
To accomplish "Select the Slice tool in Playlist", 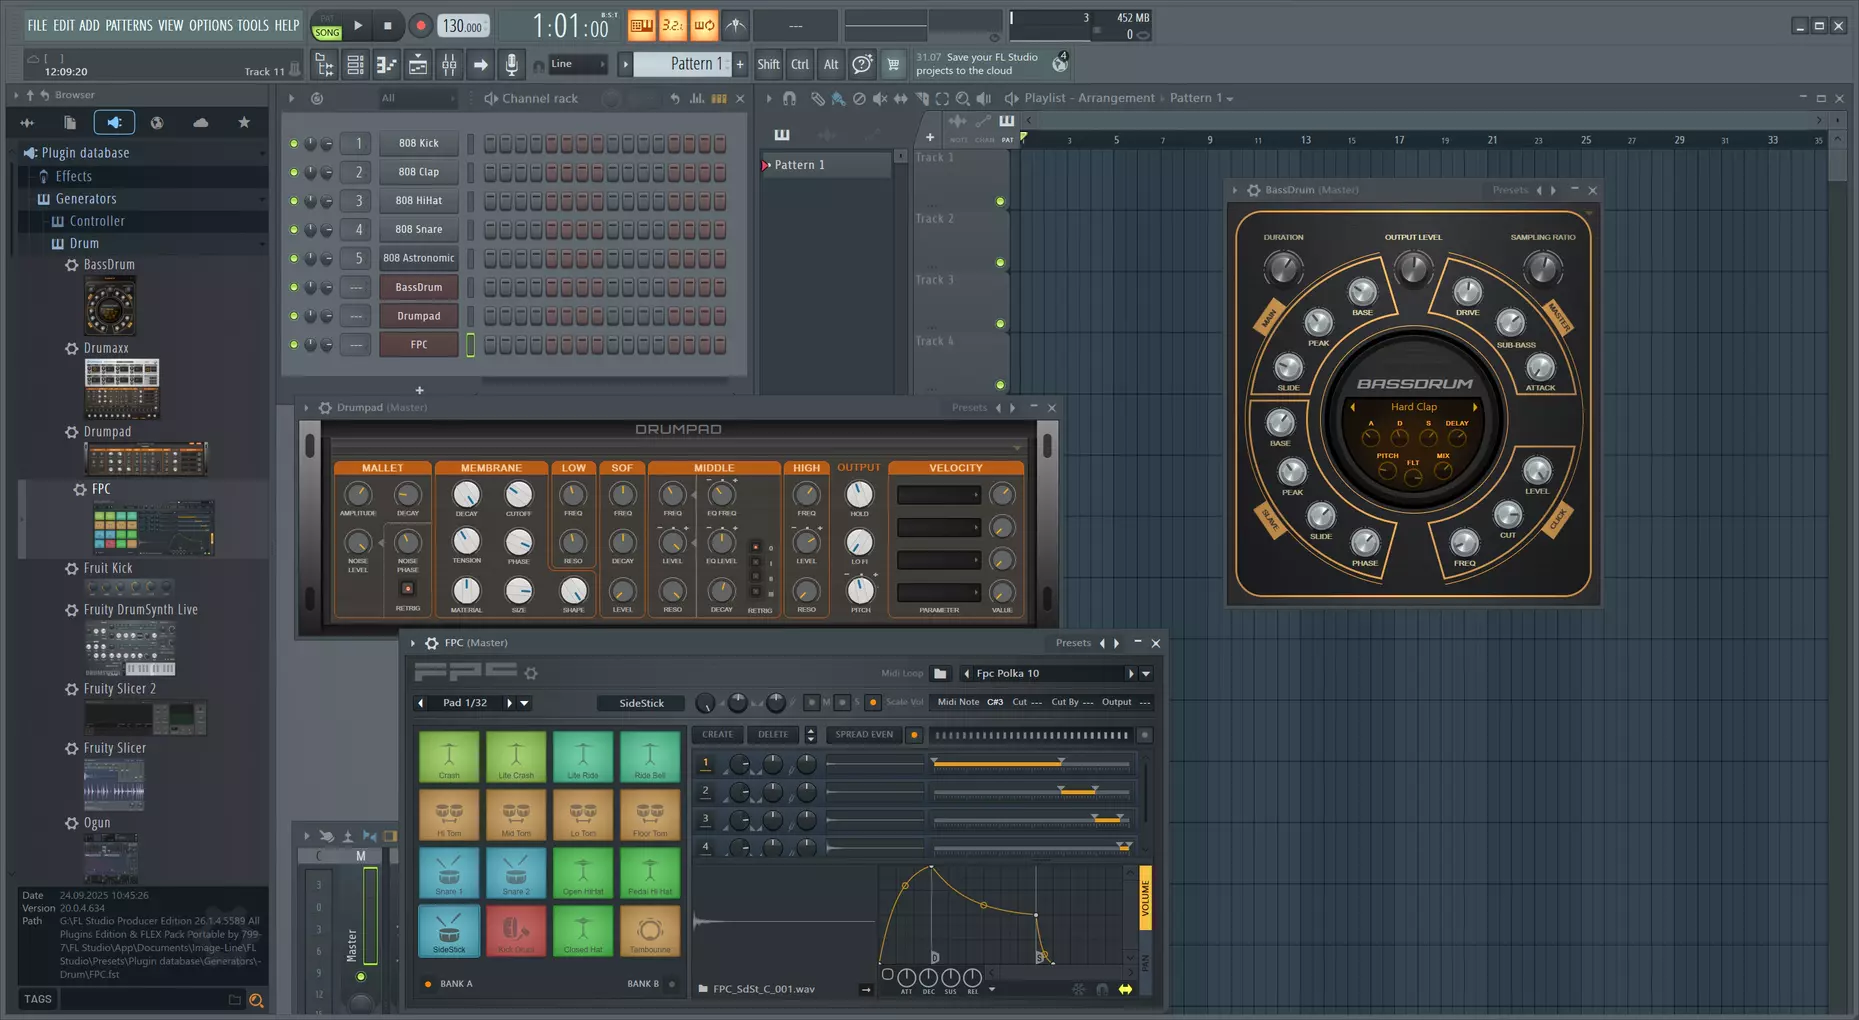I will [x=922, y=98].
